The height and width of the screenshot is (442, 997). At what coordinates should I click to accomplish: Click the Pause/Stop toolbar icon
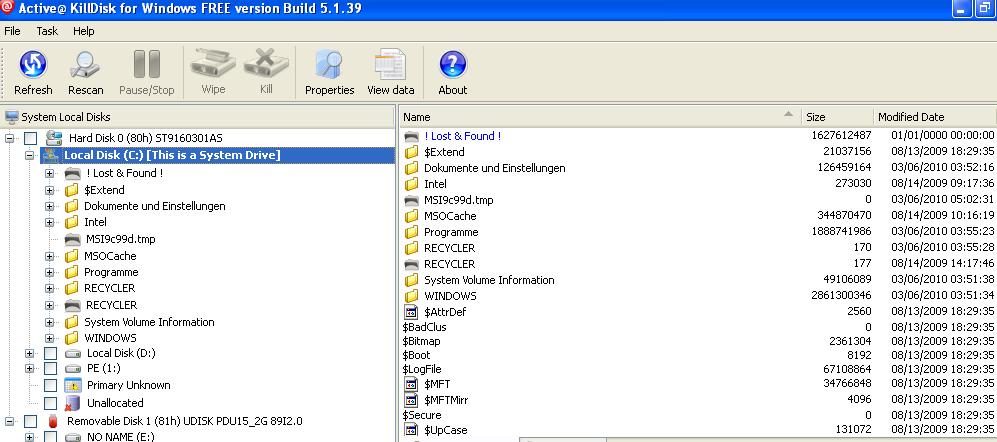pyautogui.click(x=146, y=65)
